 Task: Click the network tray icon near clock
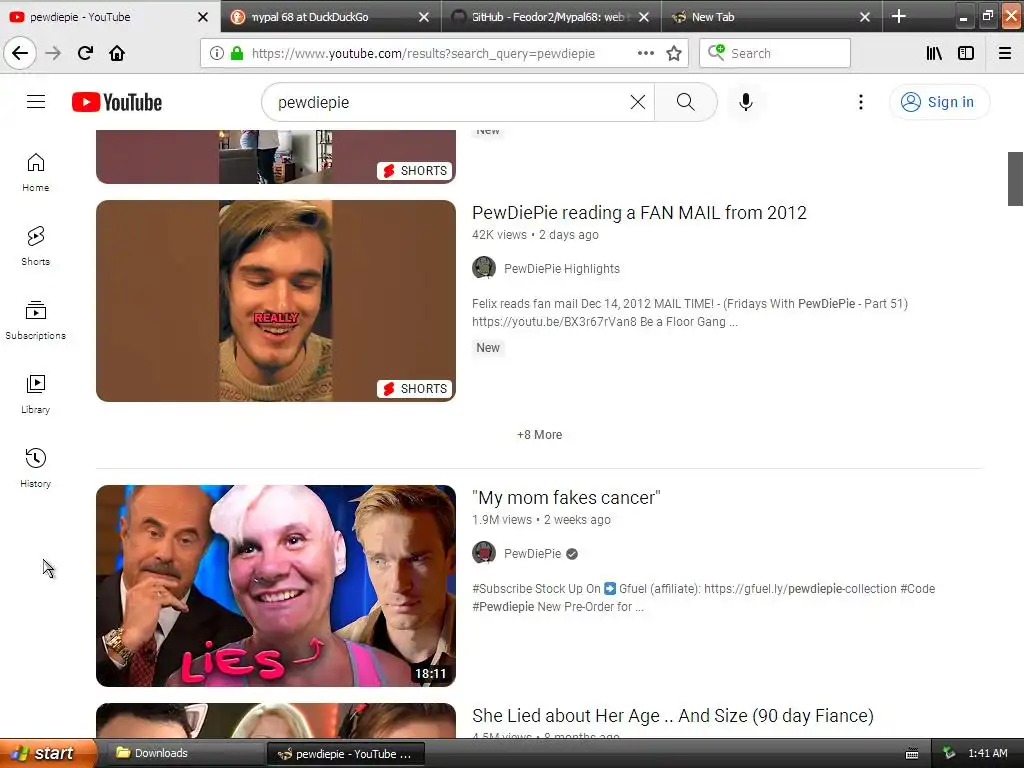click(x=949, y=753)
